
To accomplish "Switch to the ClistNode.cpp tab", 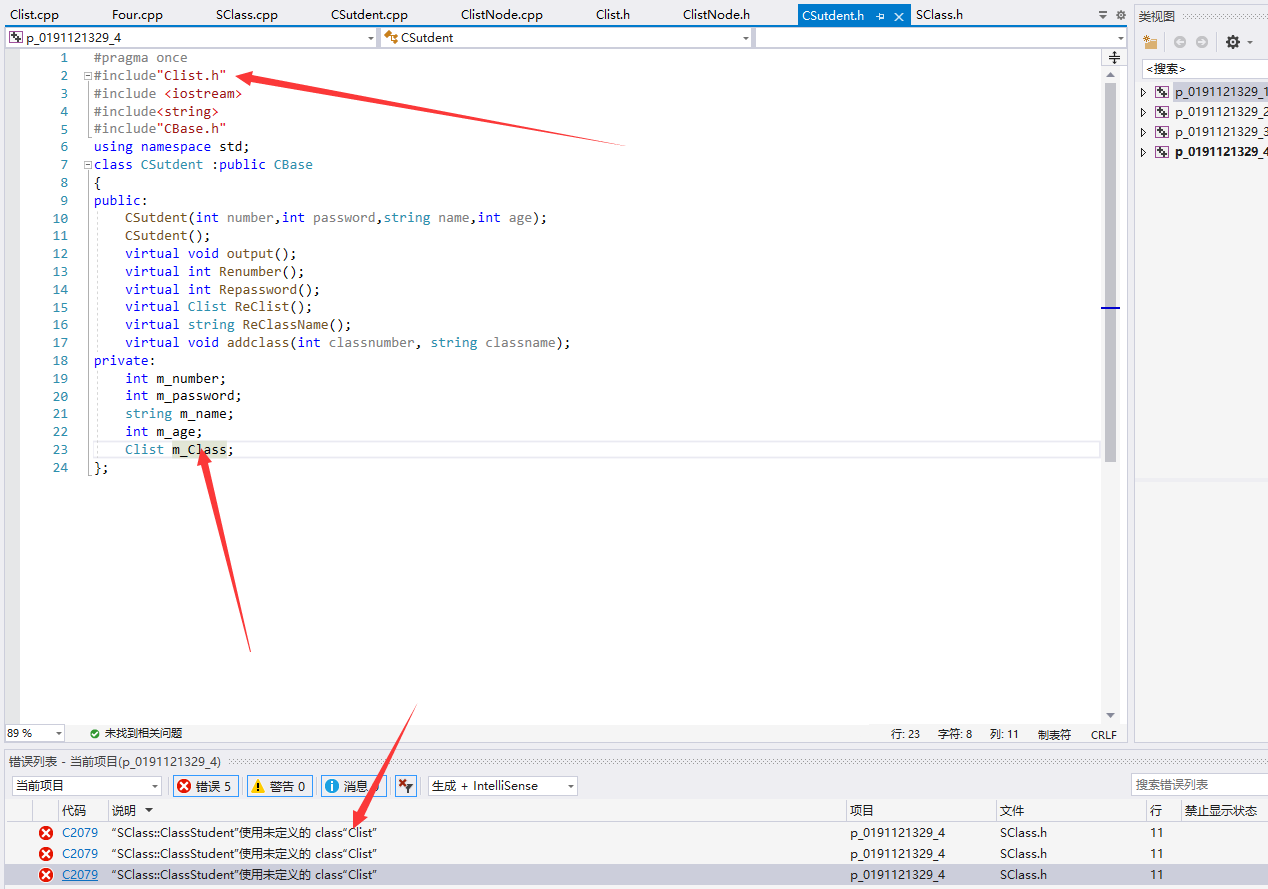I will pyautogui.click(x=502, y=15).
